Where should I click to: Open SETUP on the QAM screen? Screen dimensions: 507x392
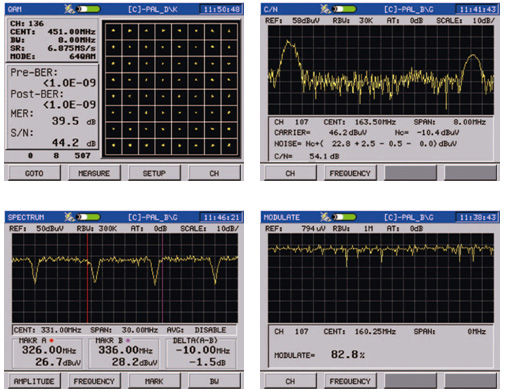(154, 173)
